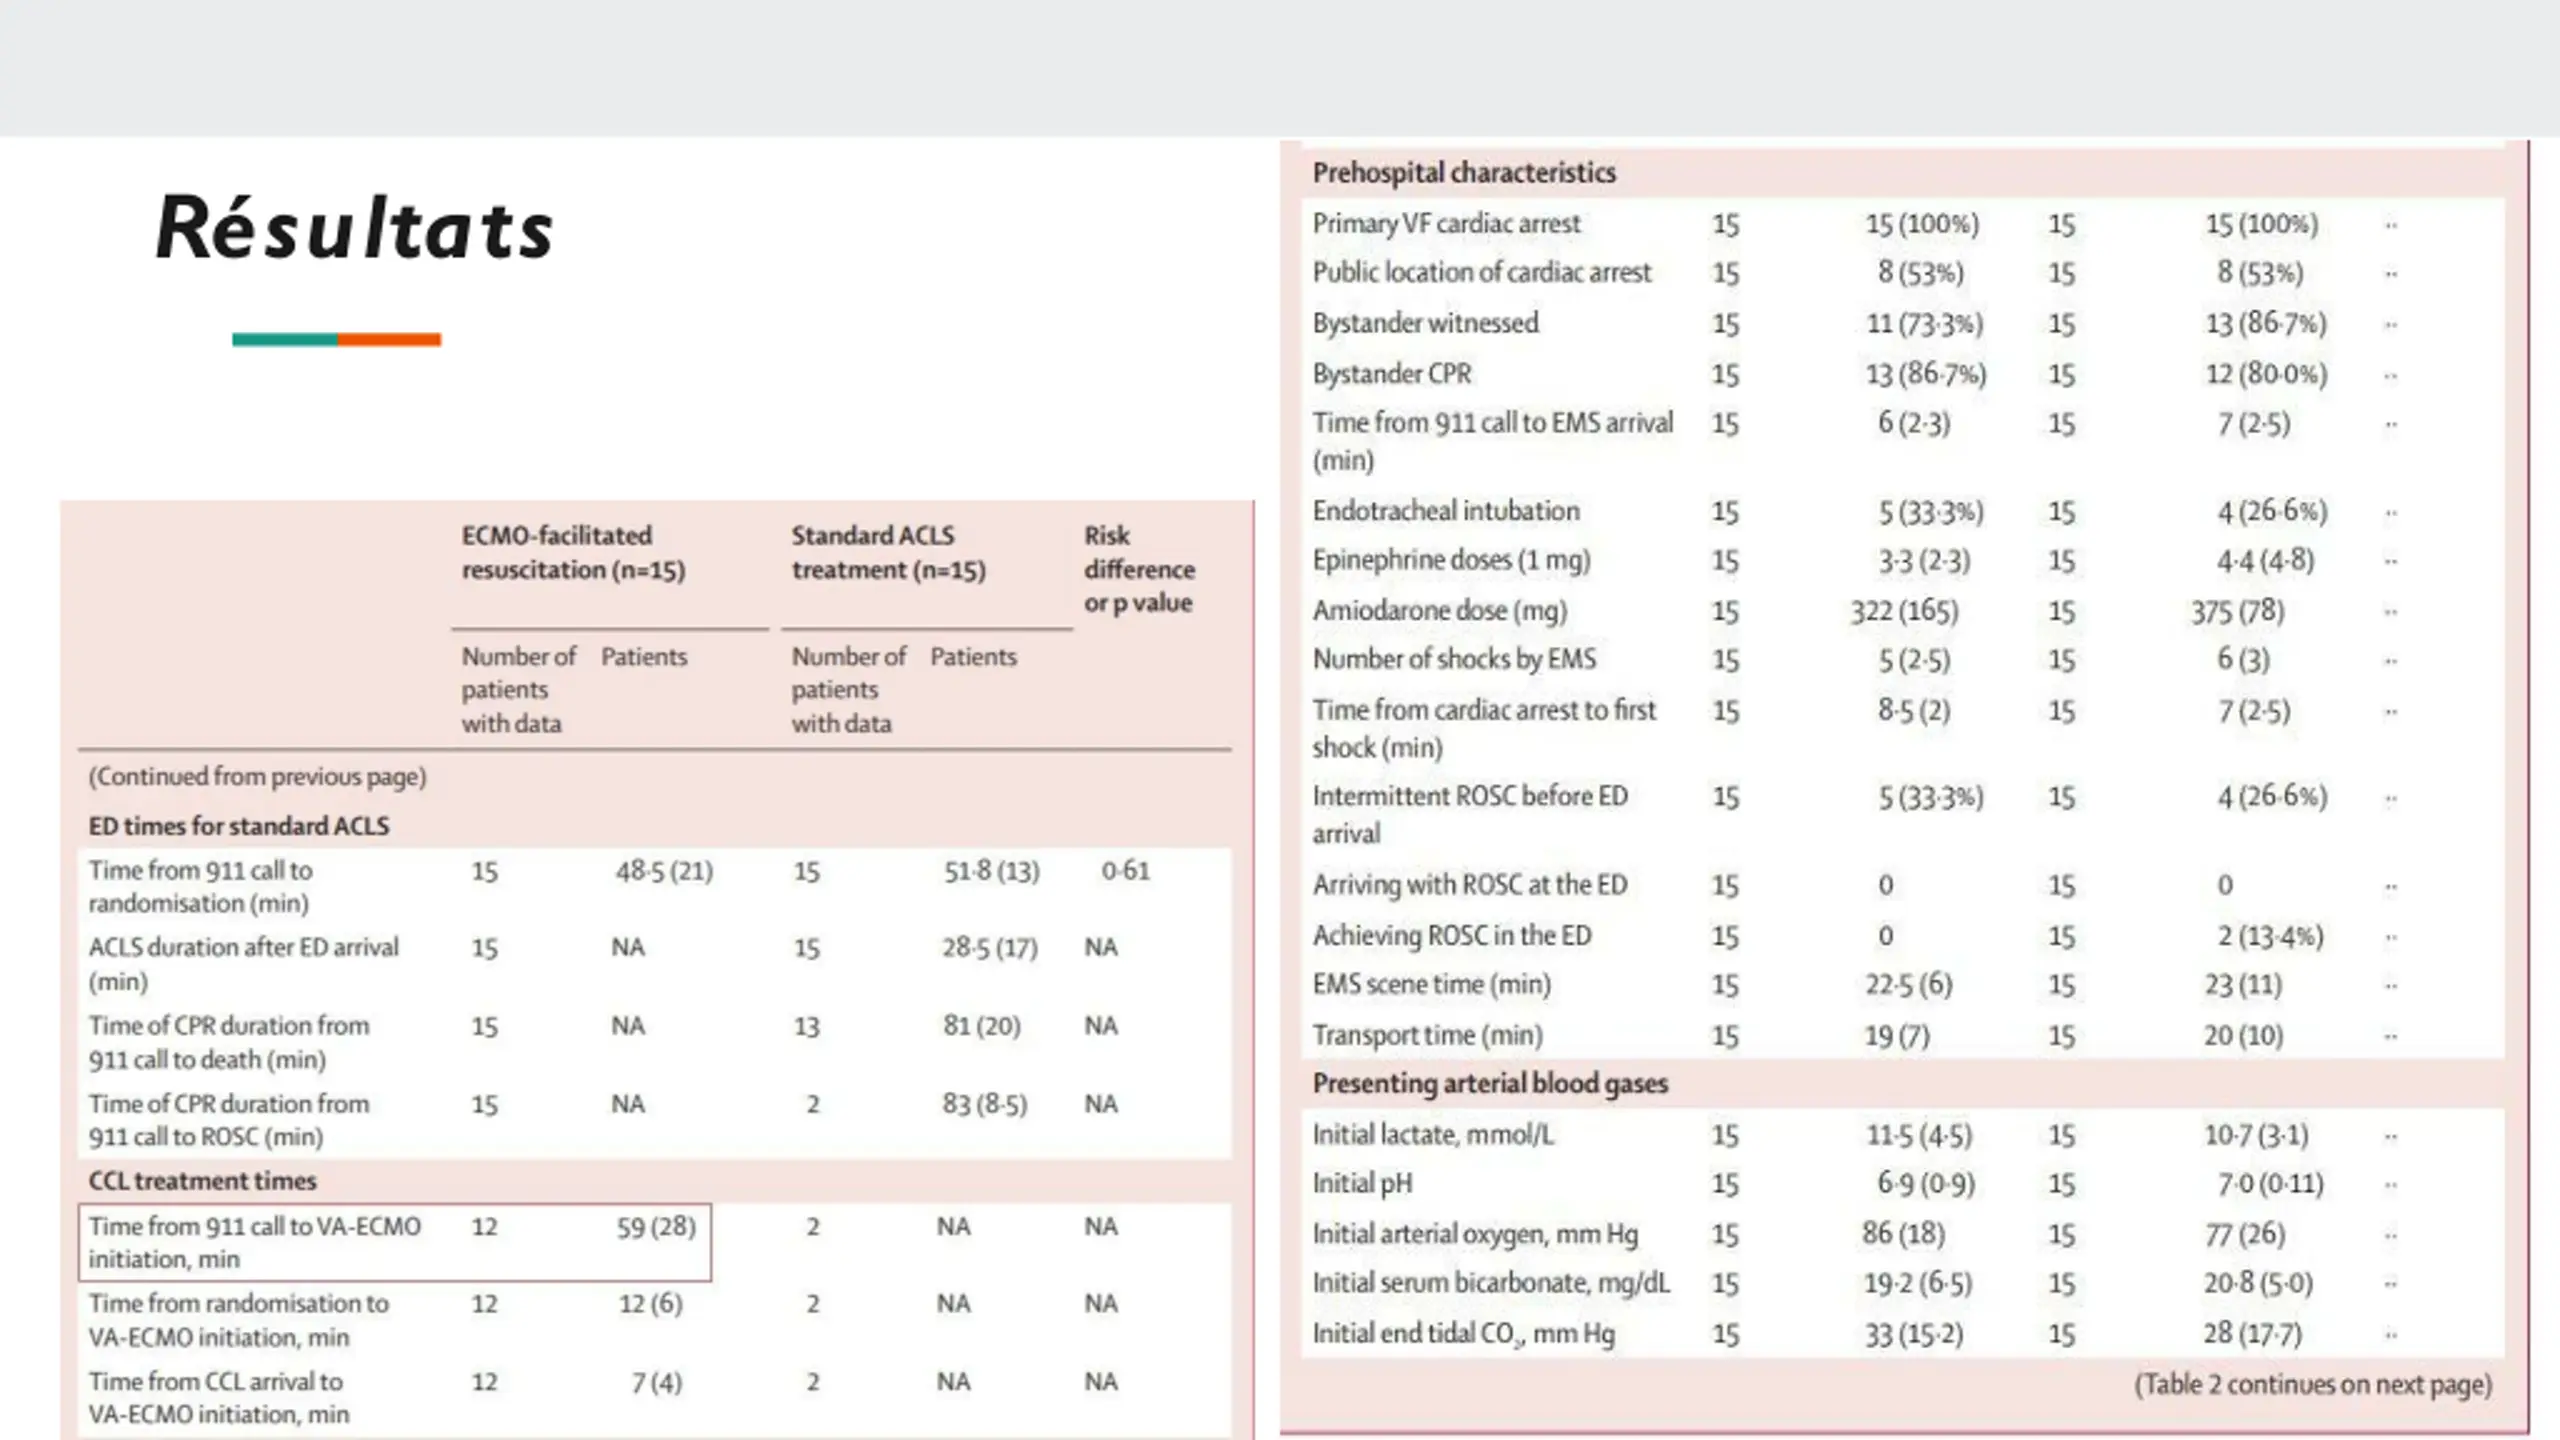This screenshot has height=1440, width=2560.
Task: Select Standard ACLS treatment column header
Action: pyautogui.click(x=888, y=552)
